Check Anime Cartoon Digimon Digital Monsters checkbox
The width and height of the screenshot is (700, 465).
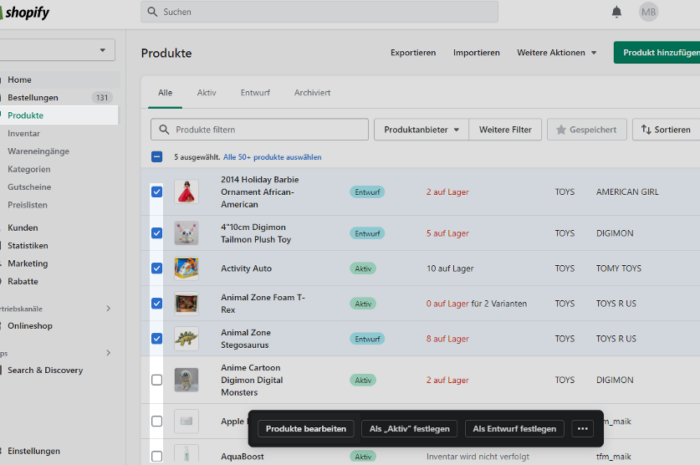pos(157,380)
